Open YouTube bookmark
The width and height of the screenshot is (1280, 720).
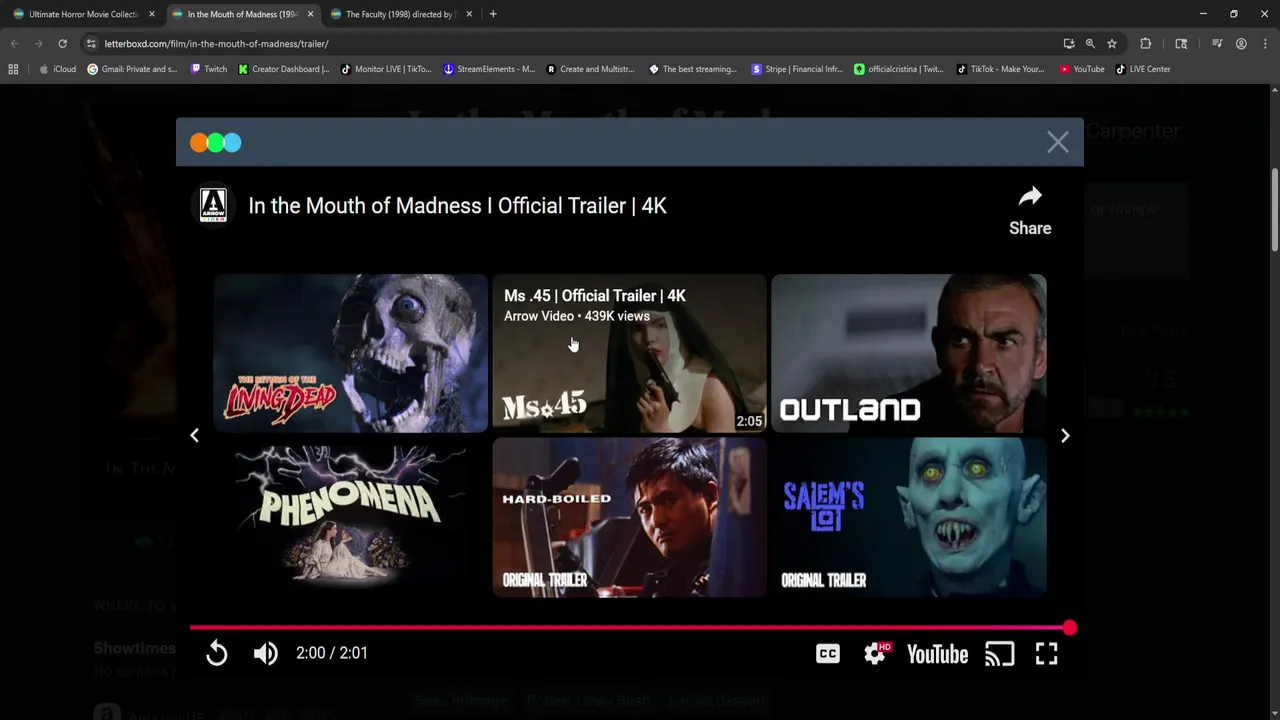(x=1082, y=69)
